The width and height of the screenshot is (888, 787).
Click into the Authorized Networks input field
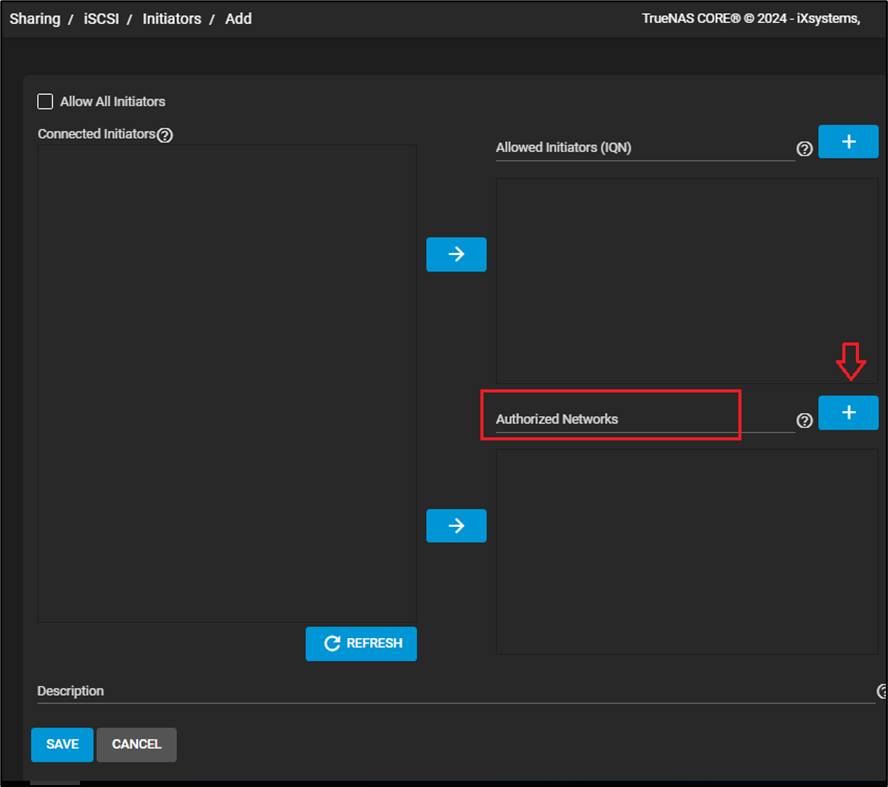644,419
